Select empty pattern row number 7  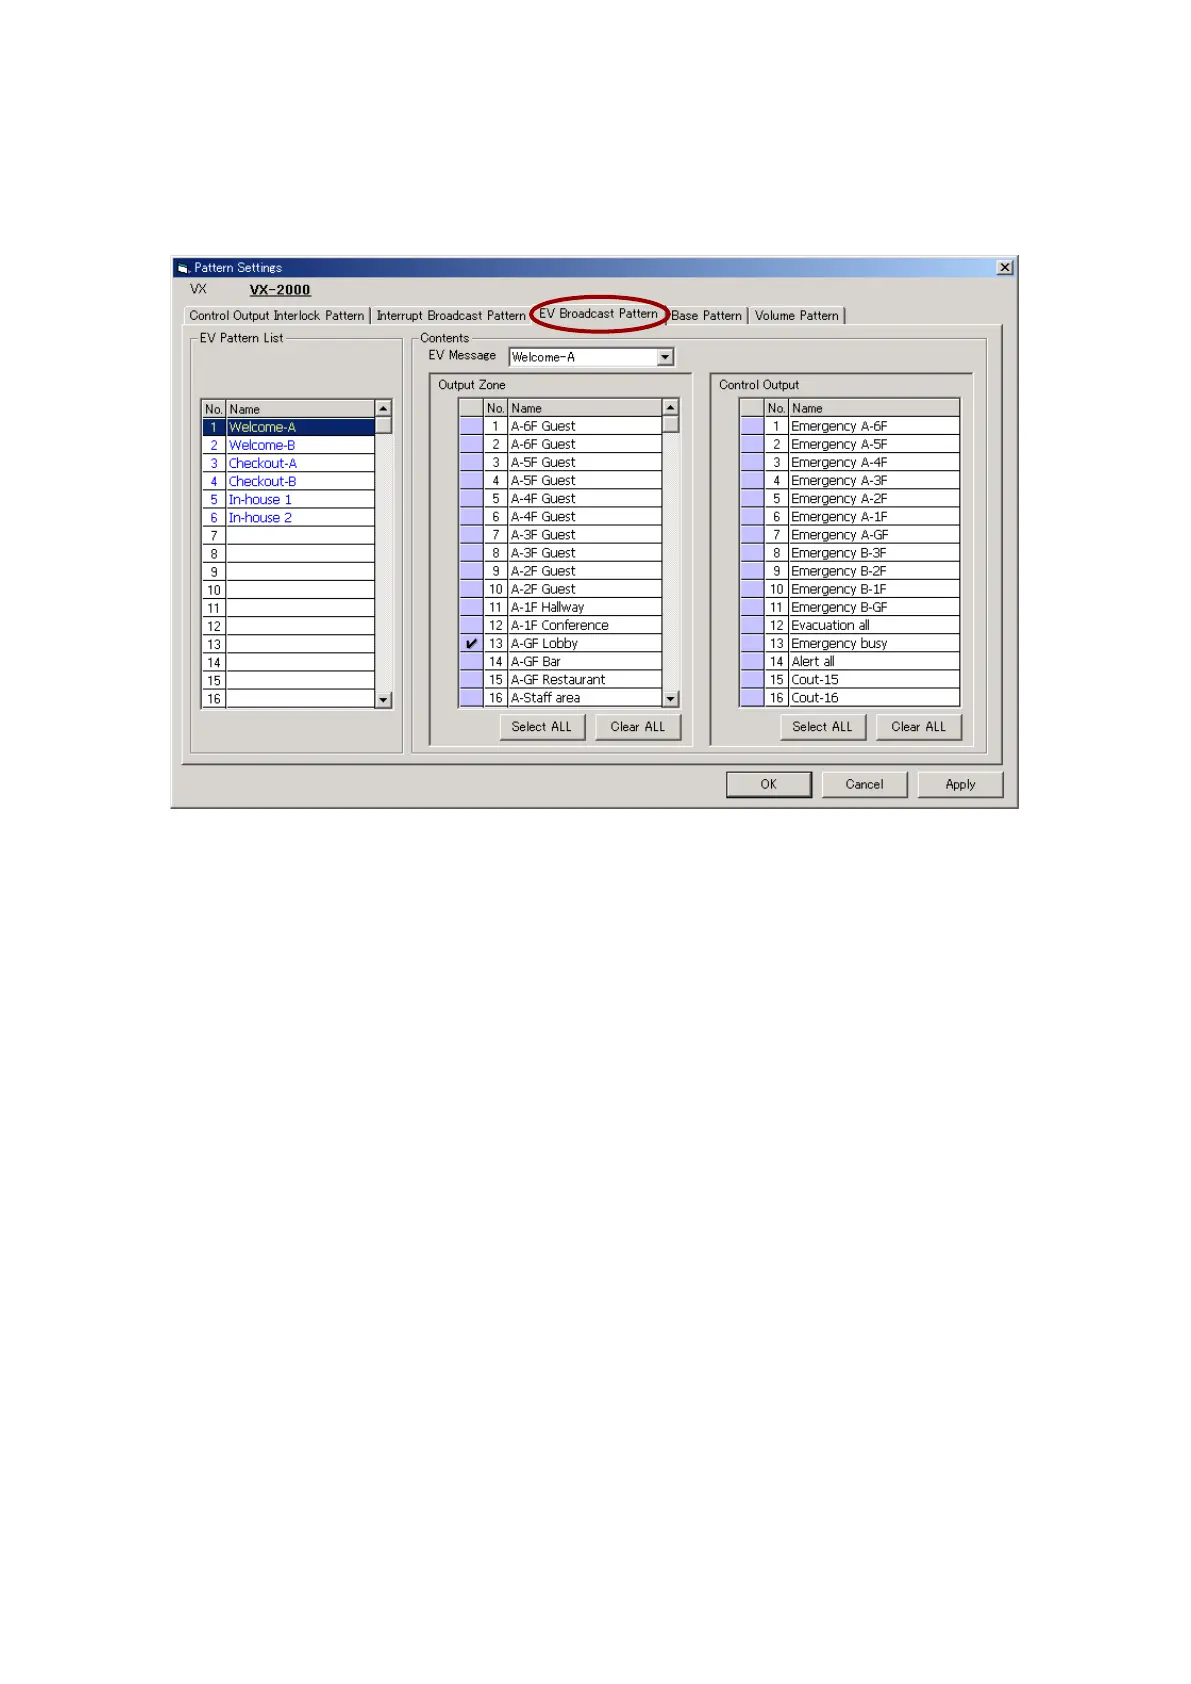[288, 535]
